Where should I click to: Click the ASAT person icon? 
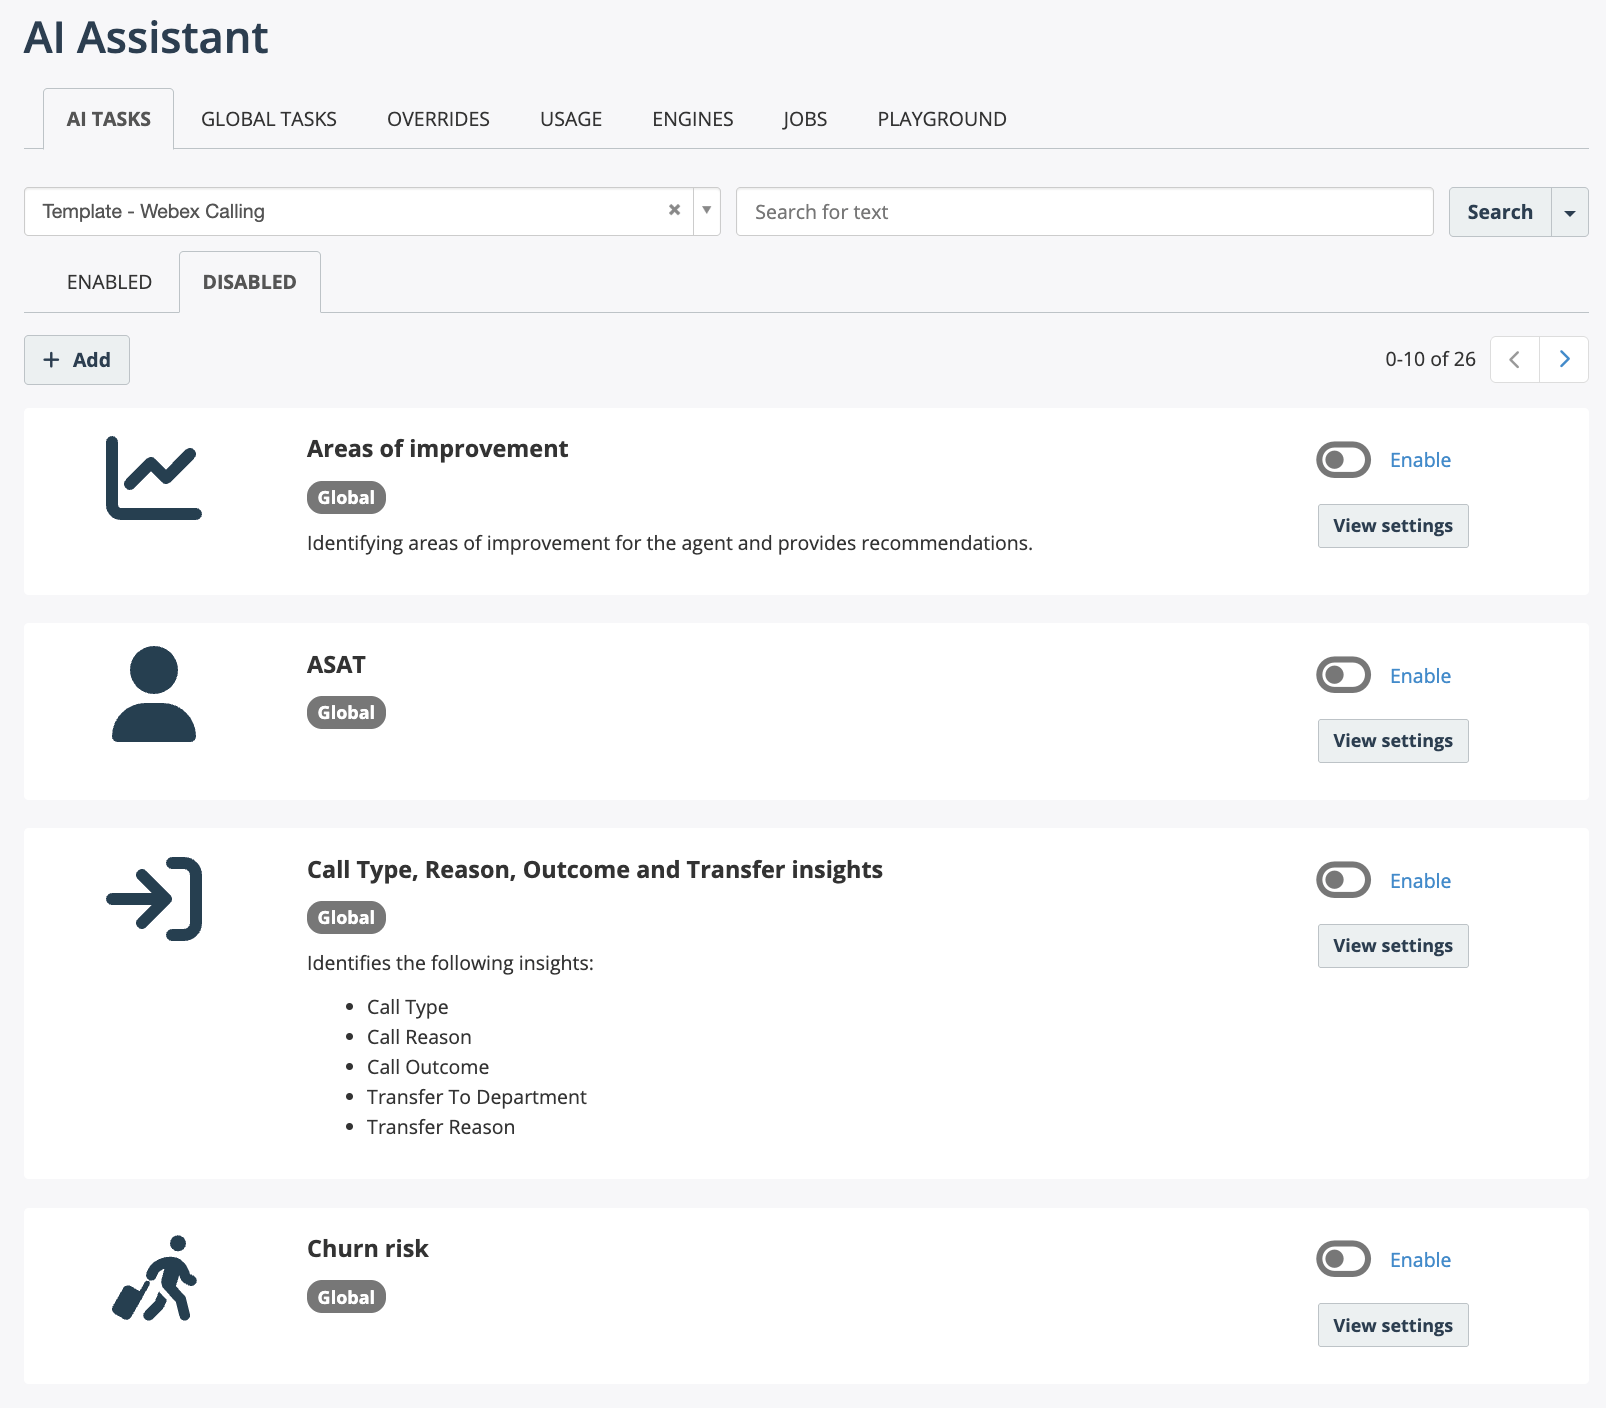[x=154, y=694]
